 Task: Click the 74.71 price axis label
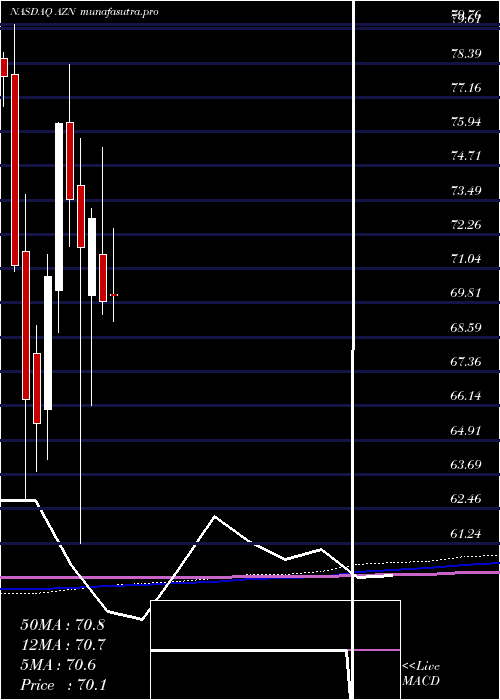(466, 156)
